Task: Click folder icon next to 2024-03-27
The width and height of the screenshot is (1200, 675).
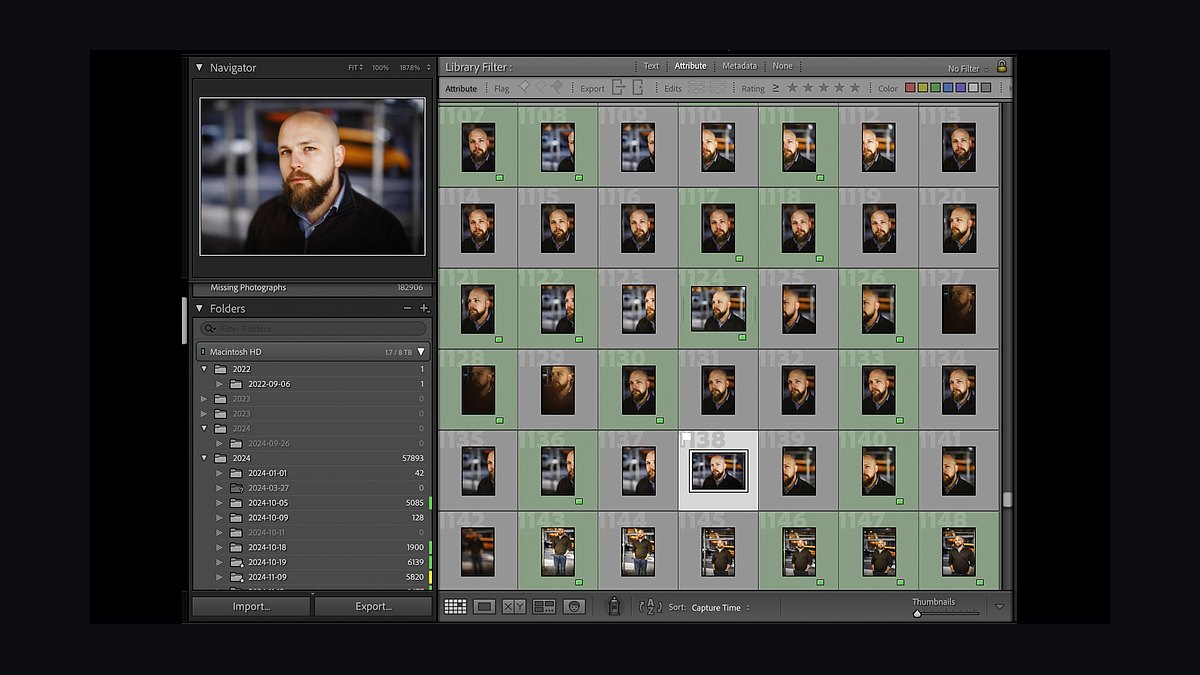Action: pos(236,488)
